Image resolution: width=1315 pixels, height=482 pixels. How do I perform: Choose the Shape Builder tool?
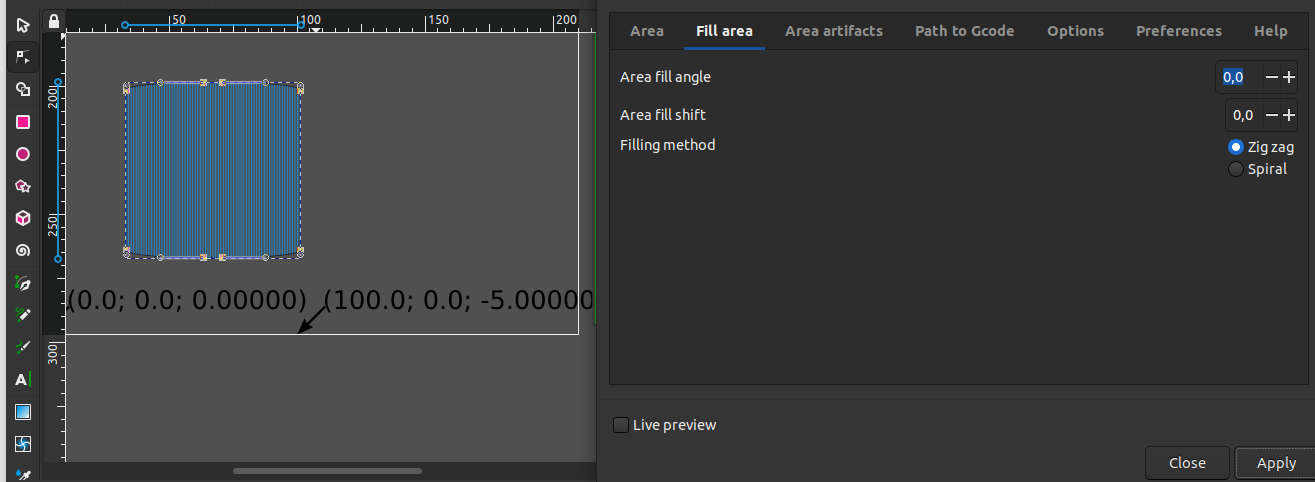22,89
